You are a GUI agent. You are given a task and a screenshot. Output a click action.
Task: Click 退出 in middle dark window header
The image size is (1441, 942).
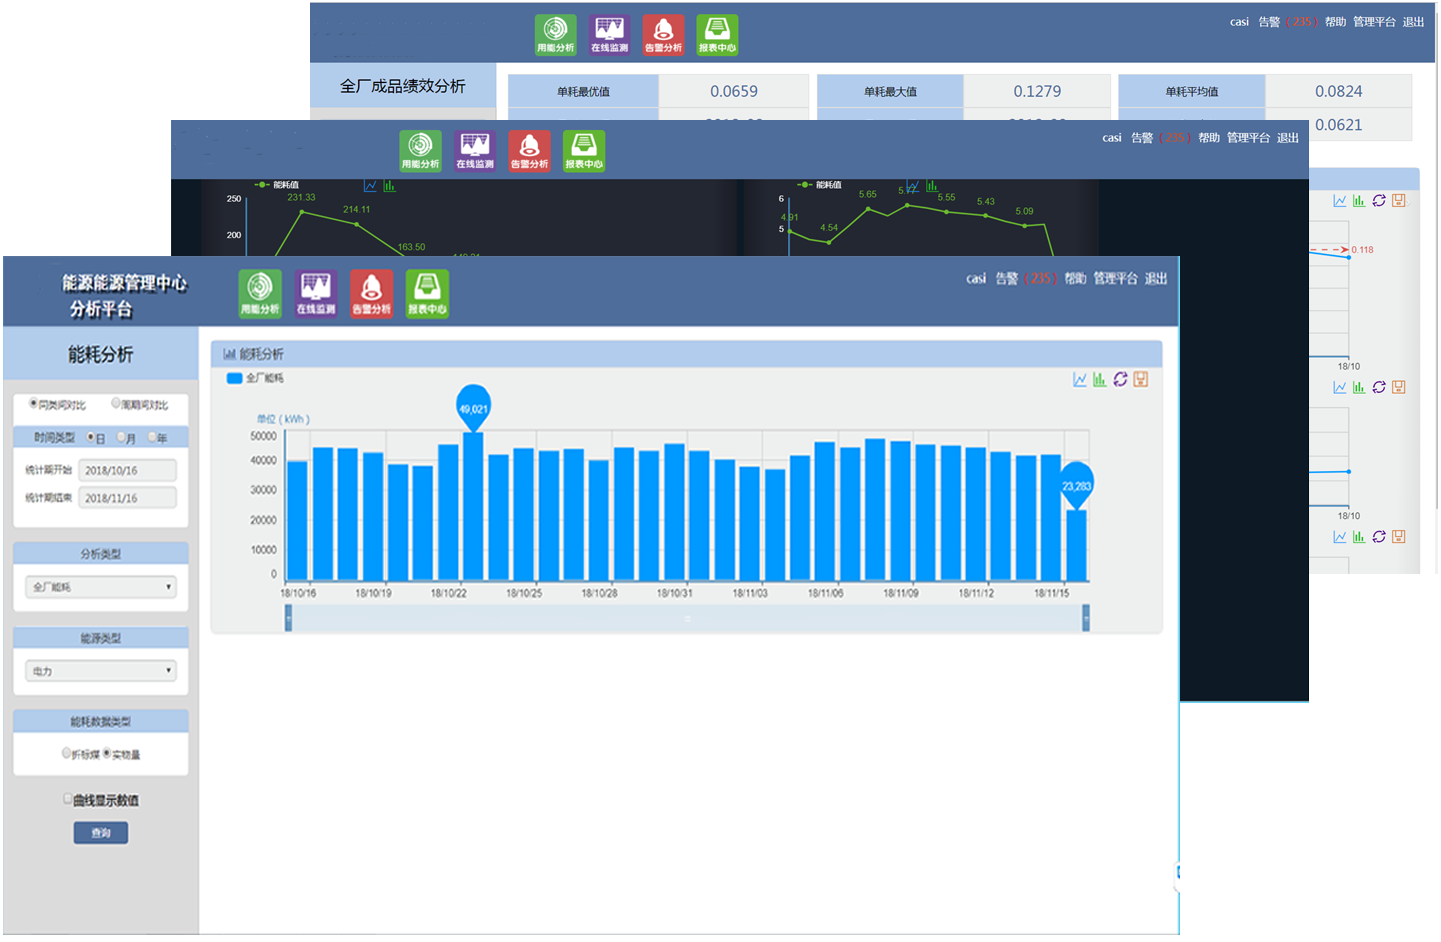[x=1288, y=138]
